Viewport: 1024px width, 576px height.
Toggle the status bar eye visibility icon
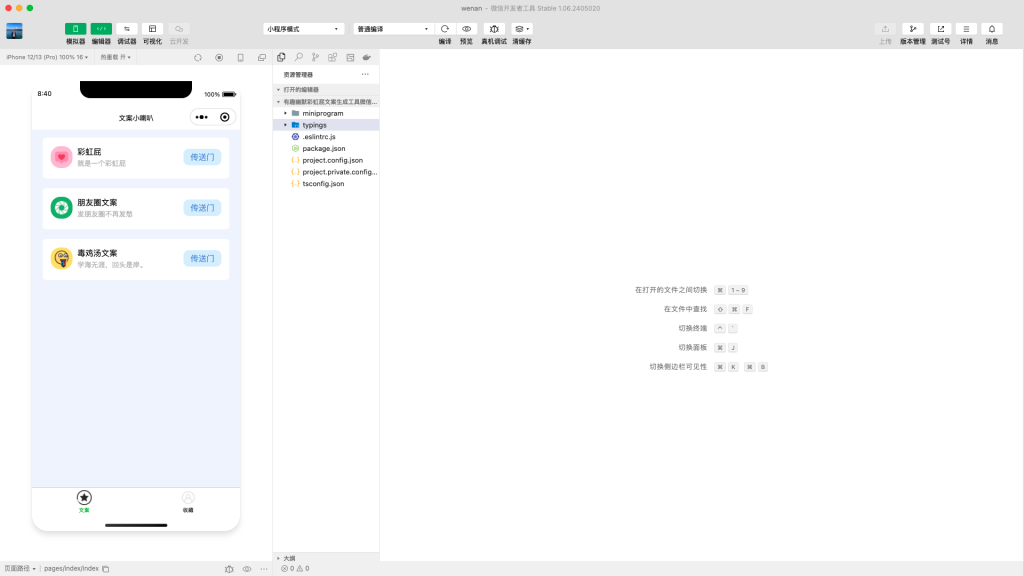click(247, 569)
